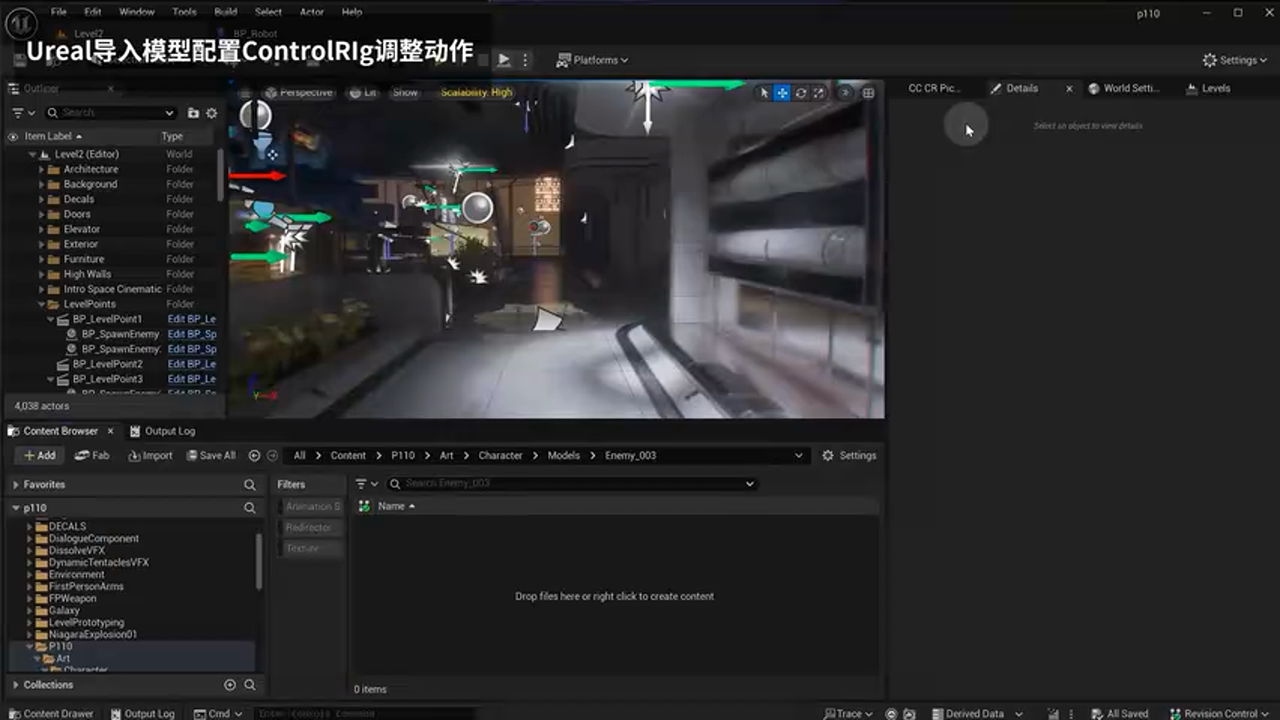Click the navigate back arrow in Content Browser

[x=254, y=455]
